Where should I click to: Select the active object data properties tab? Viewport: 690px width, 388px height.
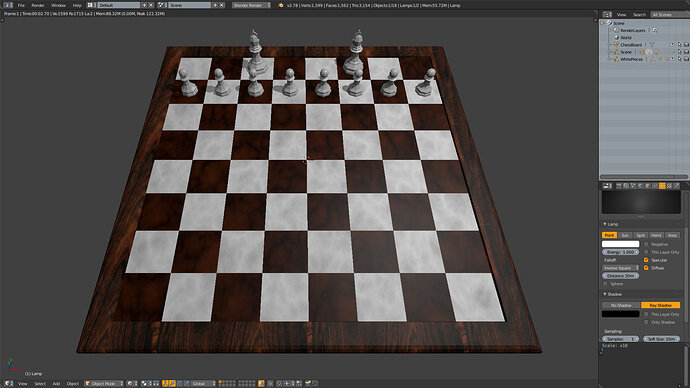(662, 186)
